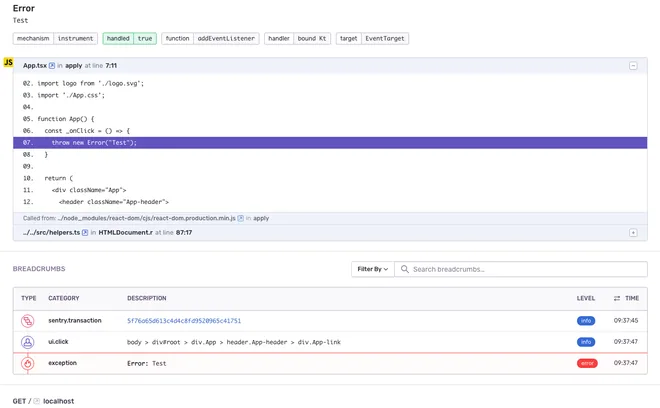Click the DESCRIPTION column header
Screen dimensions: 660x408
coord(146,298)
